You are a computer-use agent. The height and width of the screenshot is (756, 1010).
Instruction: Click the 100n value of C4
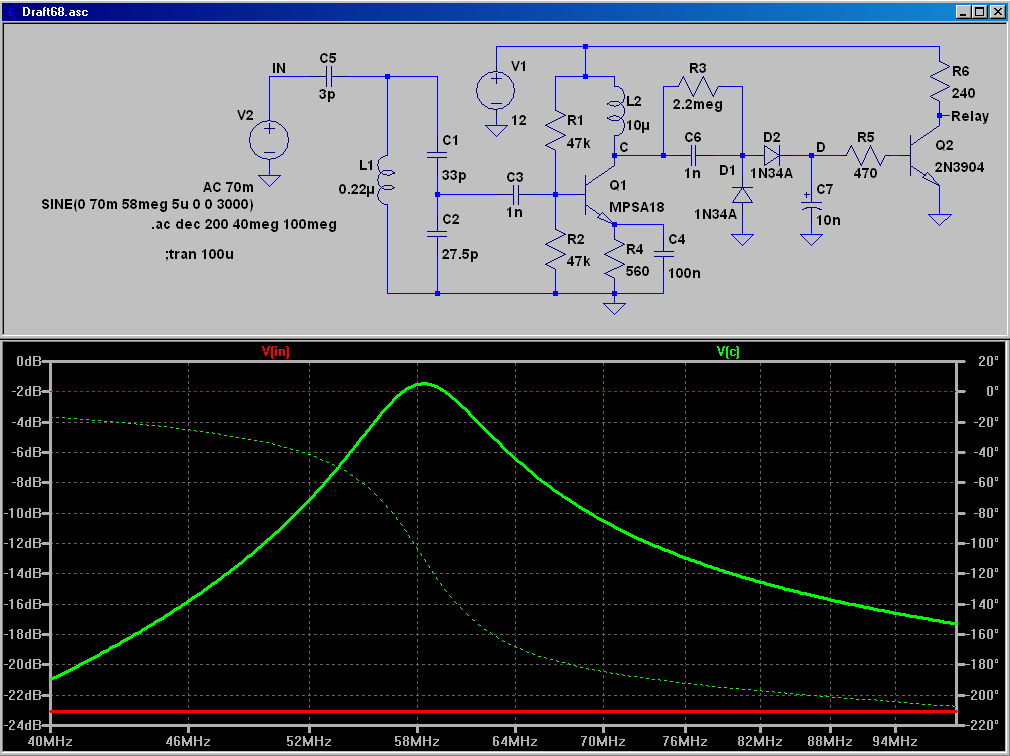coord(684,273)
